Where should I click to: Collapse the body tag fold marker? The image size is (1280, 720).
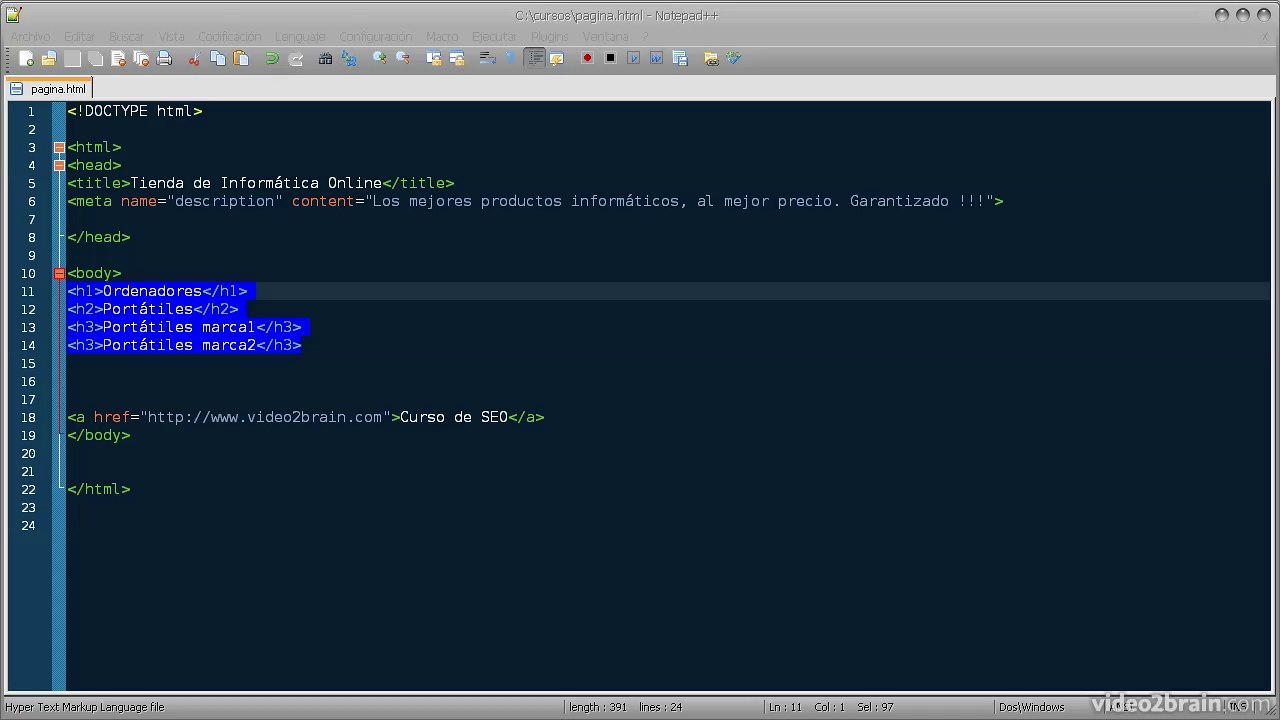59,274
